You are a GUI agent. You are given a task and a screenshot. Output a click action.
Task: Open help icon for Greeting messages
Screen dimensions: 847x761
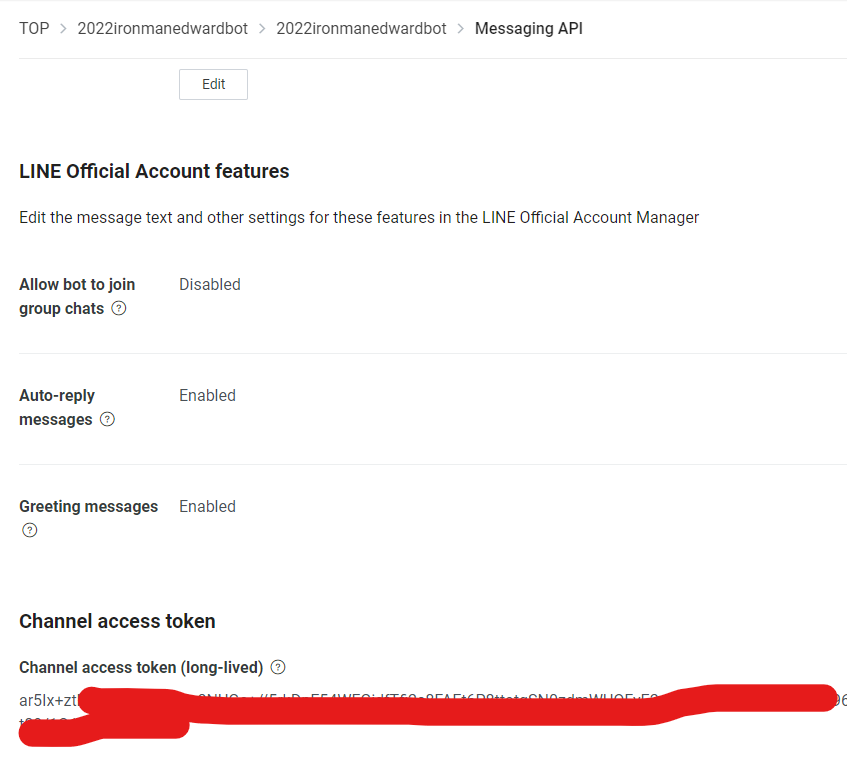point(30,530)
